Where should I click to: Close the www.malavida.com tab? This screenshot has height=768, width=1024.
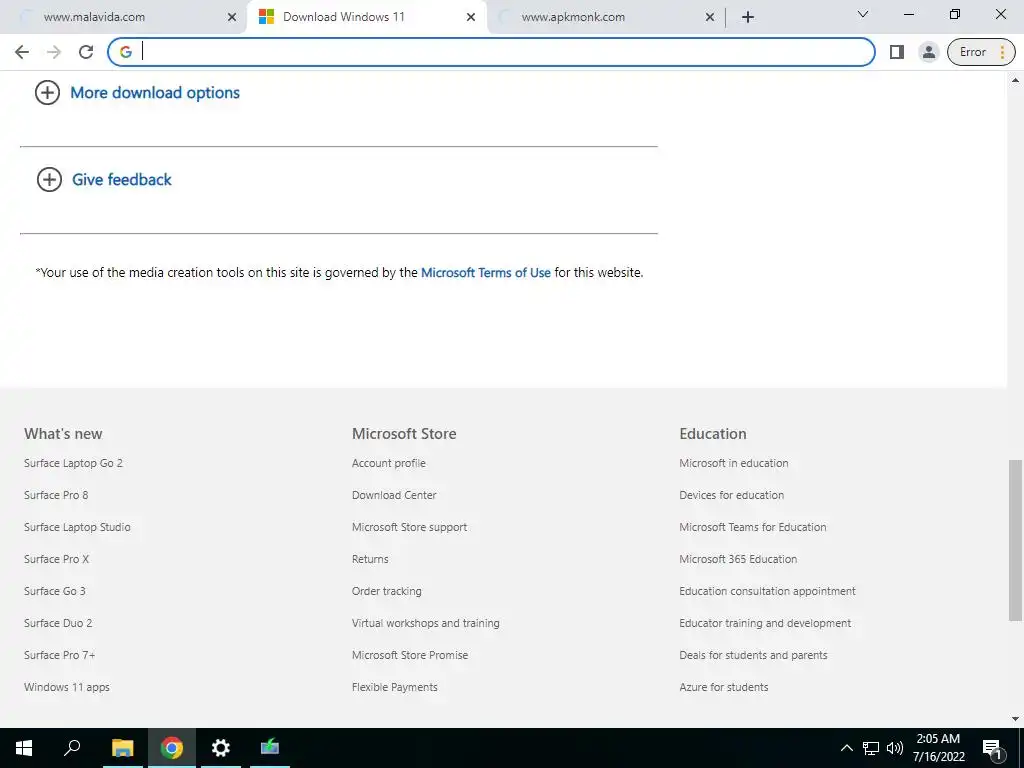(x=232, y=17)
